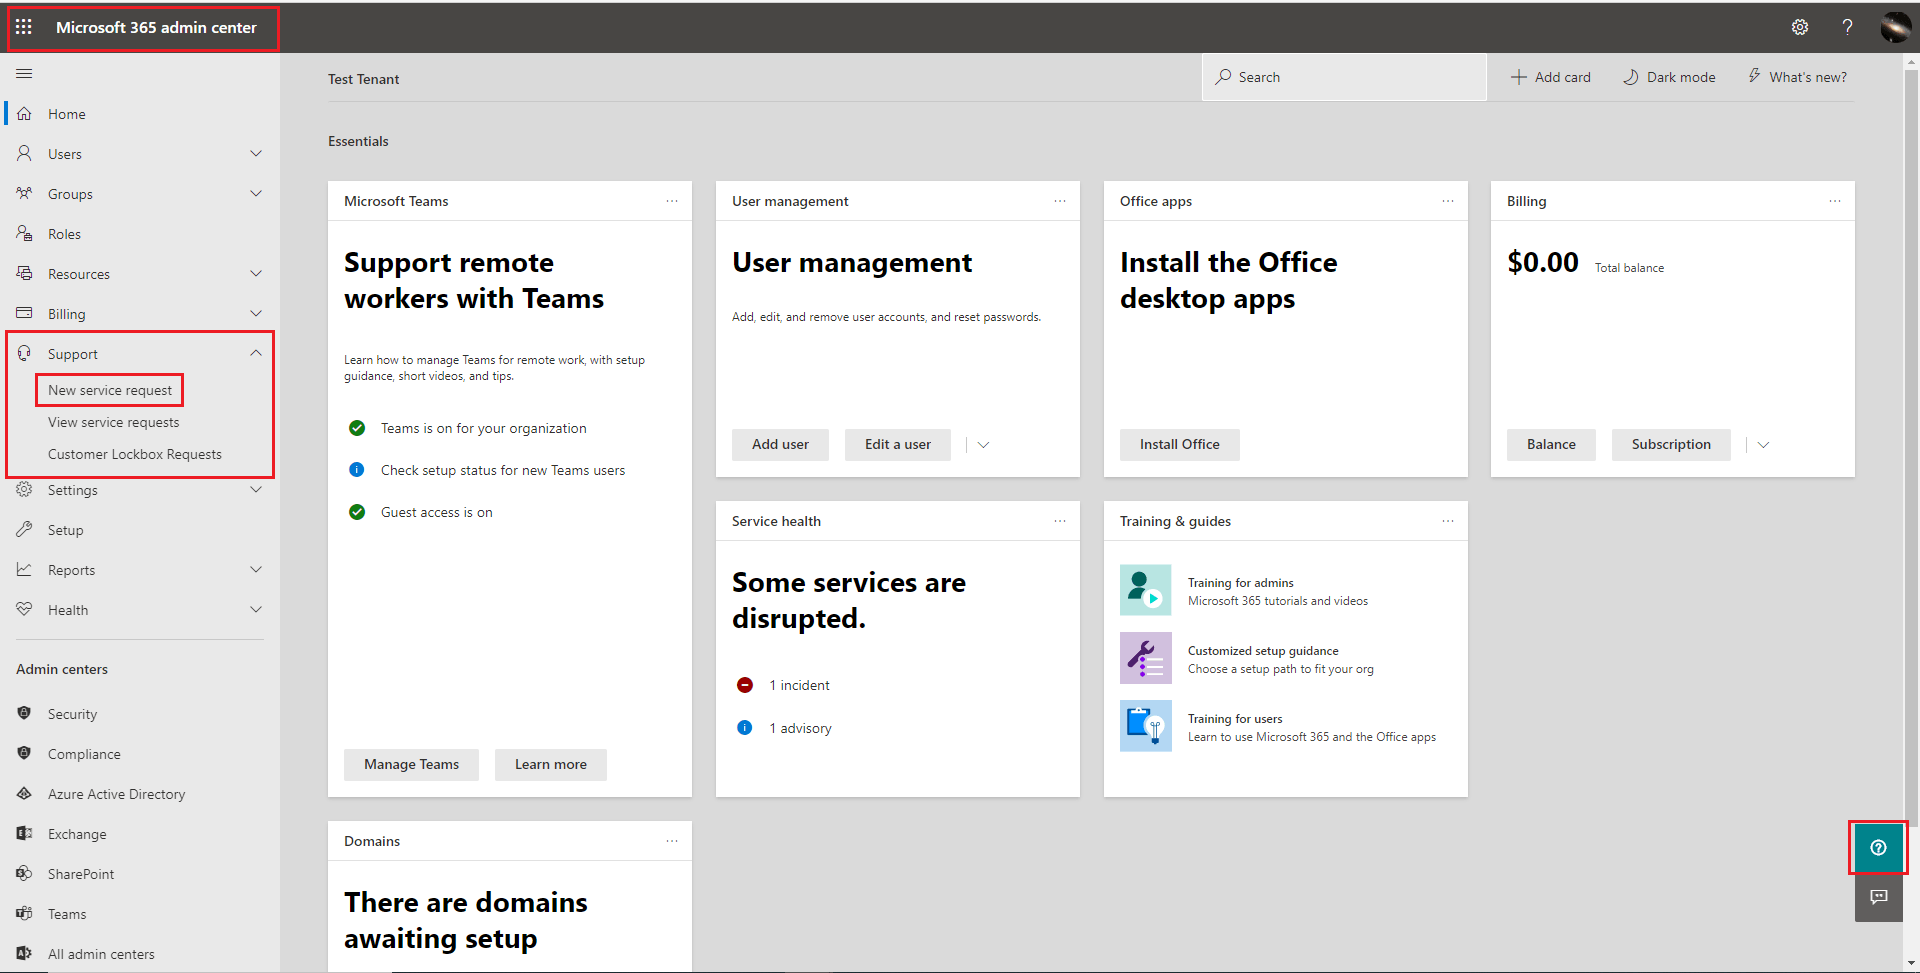Open the account profile picture

click(x=1895, y=27)
